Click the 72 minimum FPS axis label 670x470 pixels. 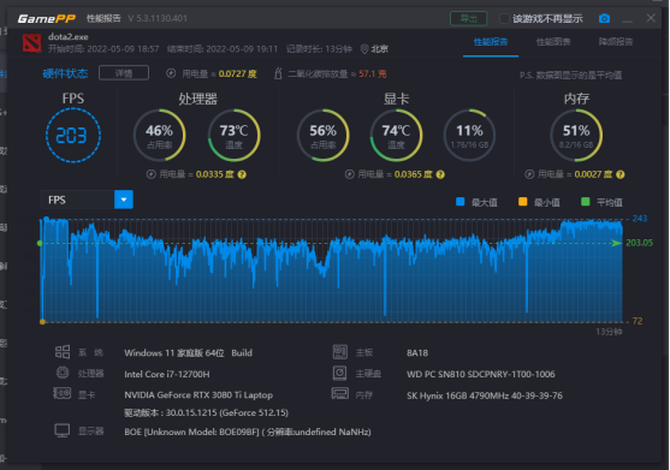[x=637, y=321]
